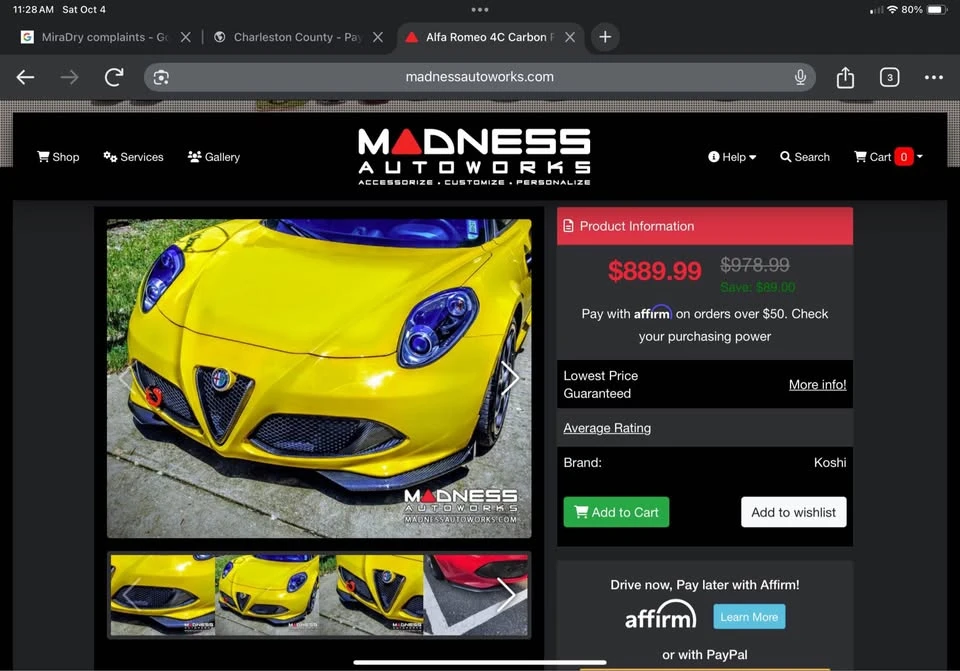Expand the Help dropdown
The width and height of the screenshot is (960, 671).
(732, 157)
